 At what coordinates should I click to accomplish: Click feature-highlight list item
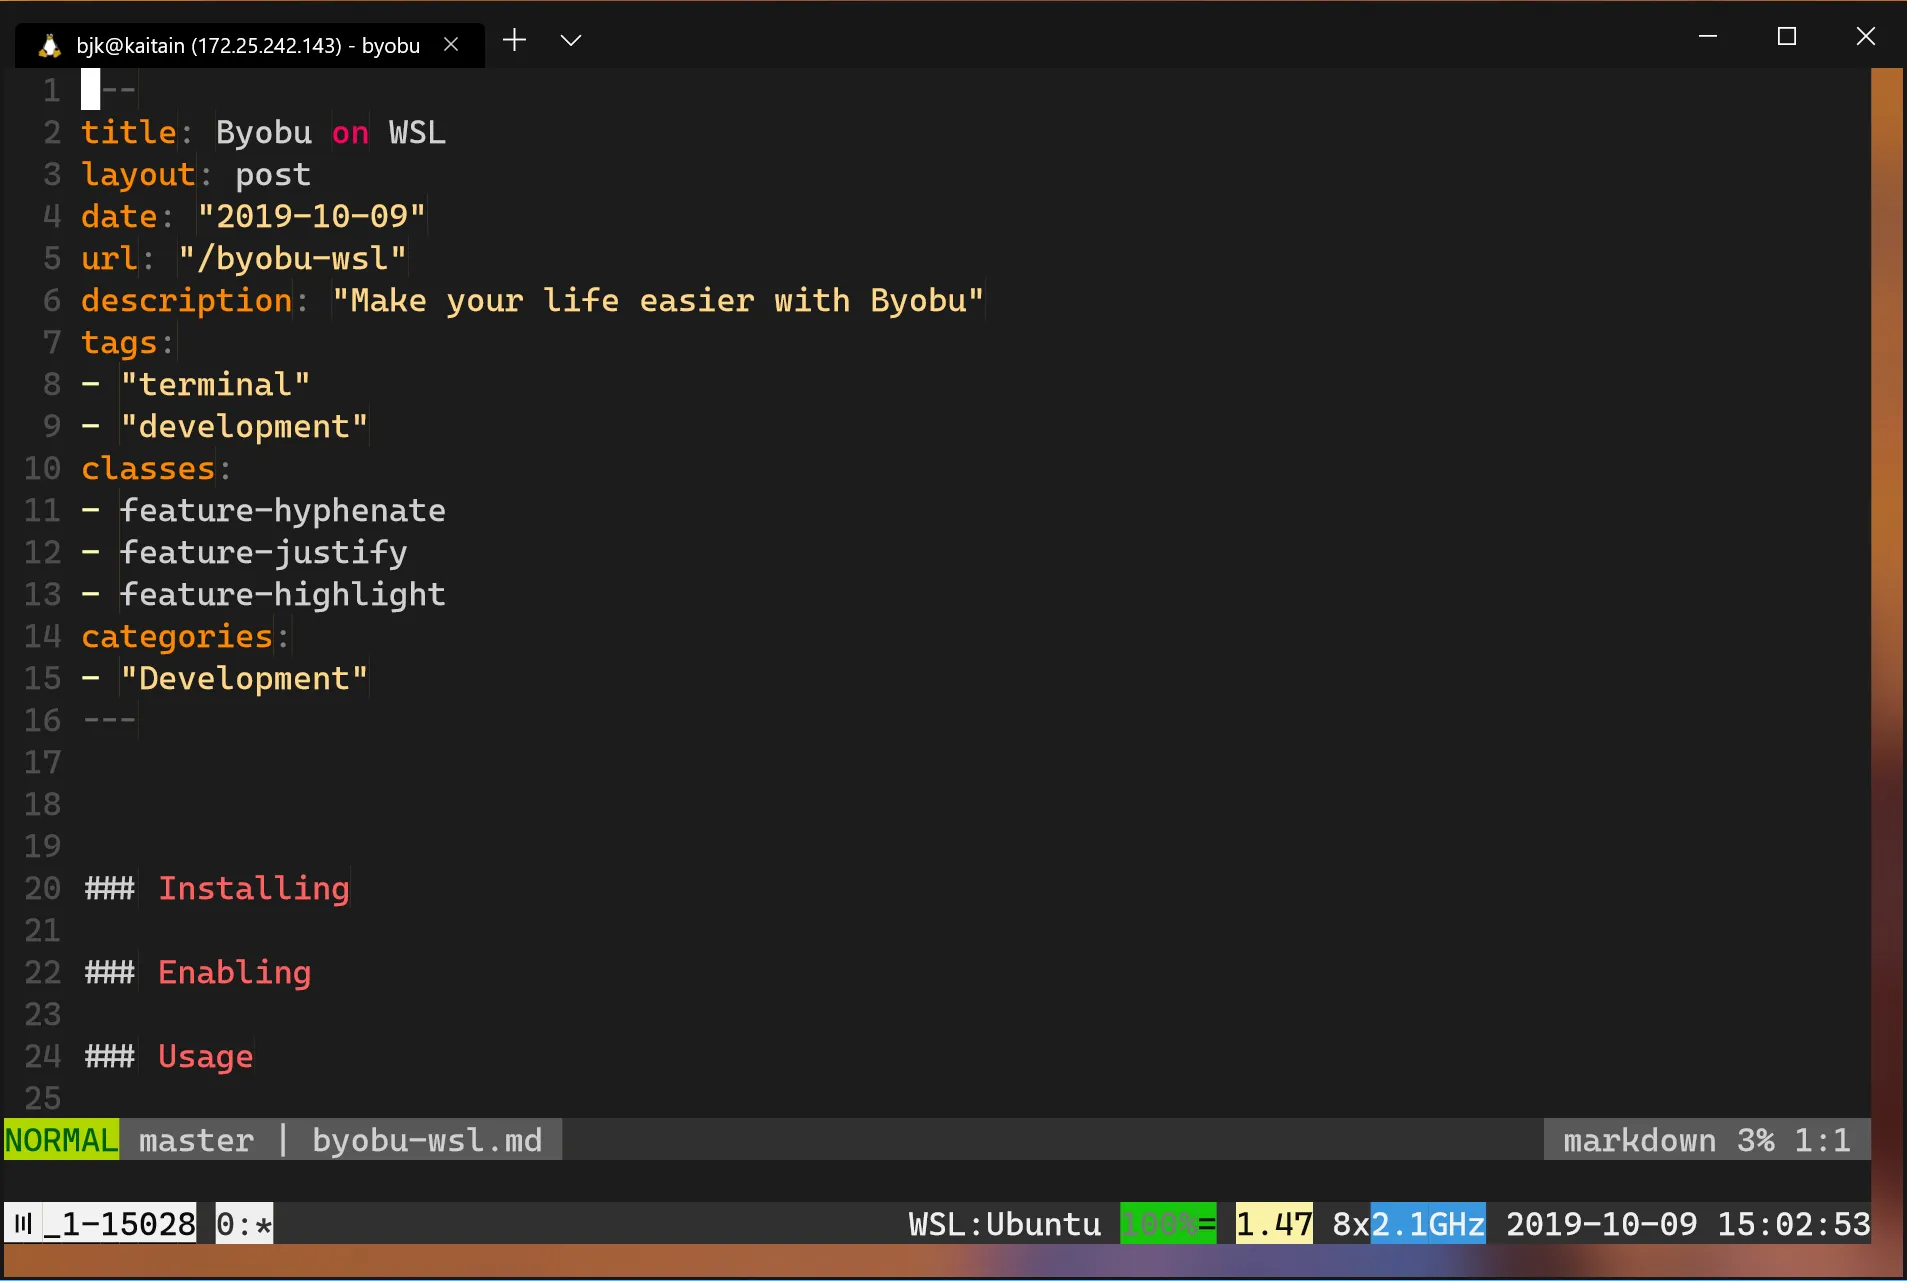[283, 595]
